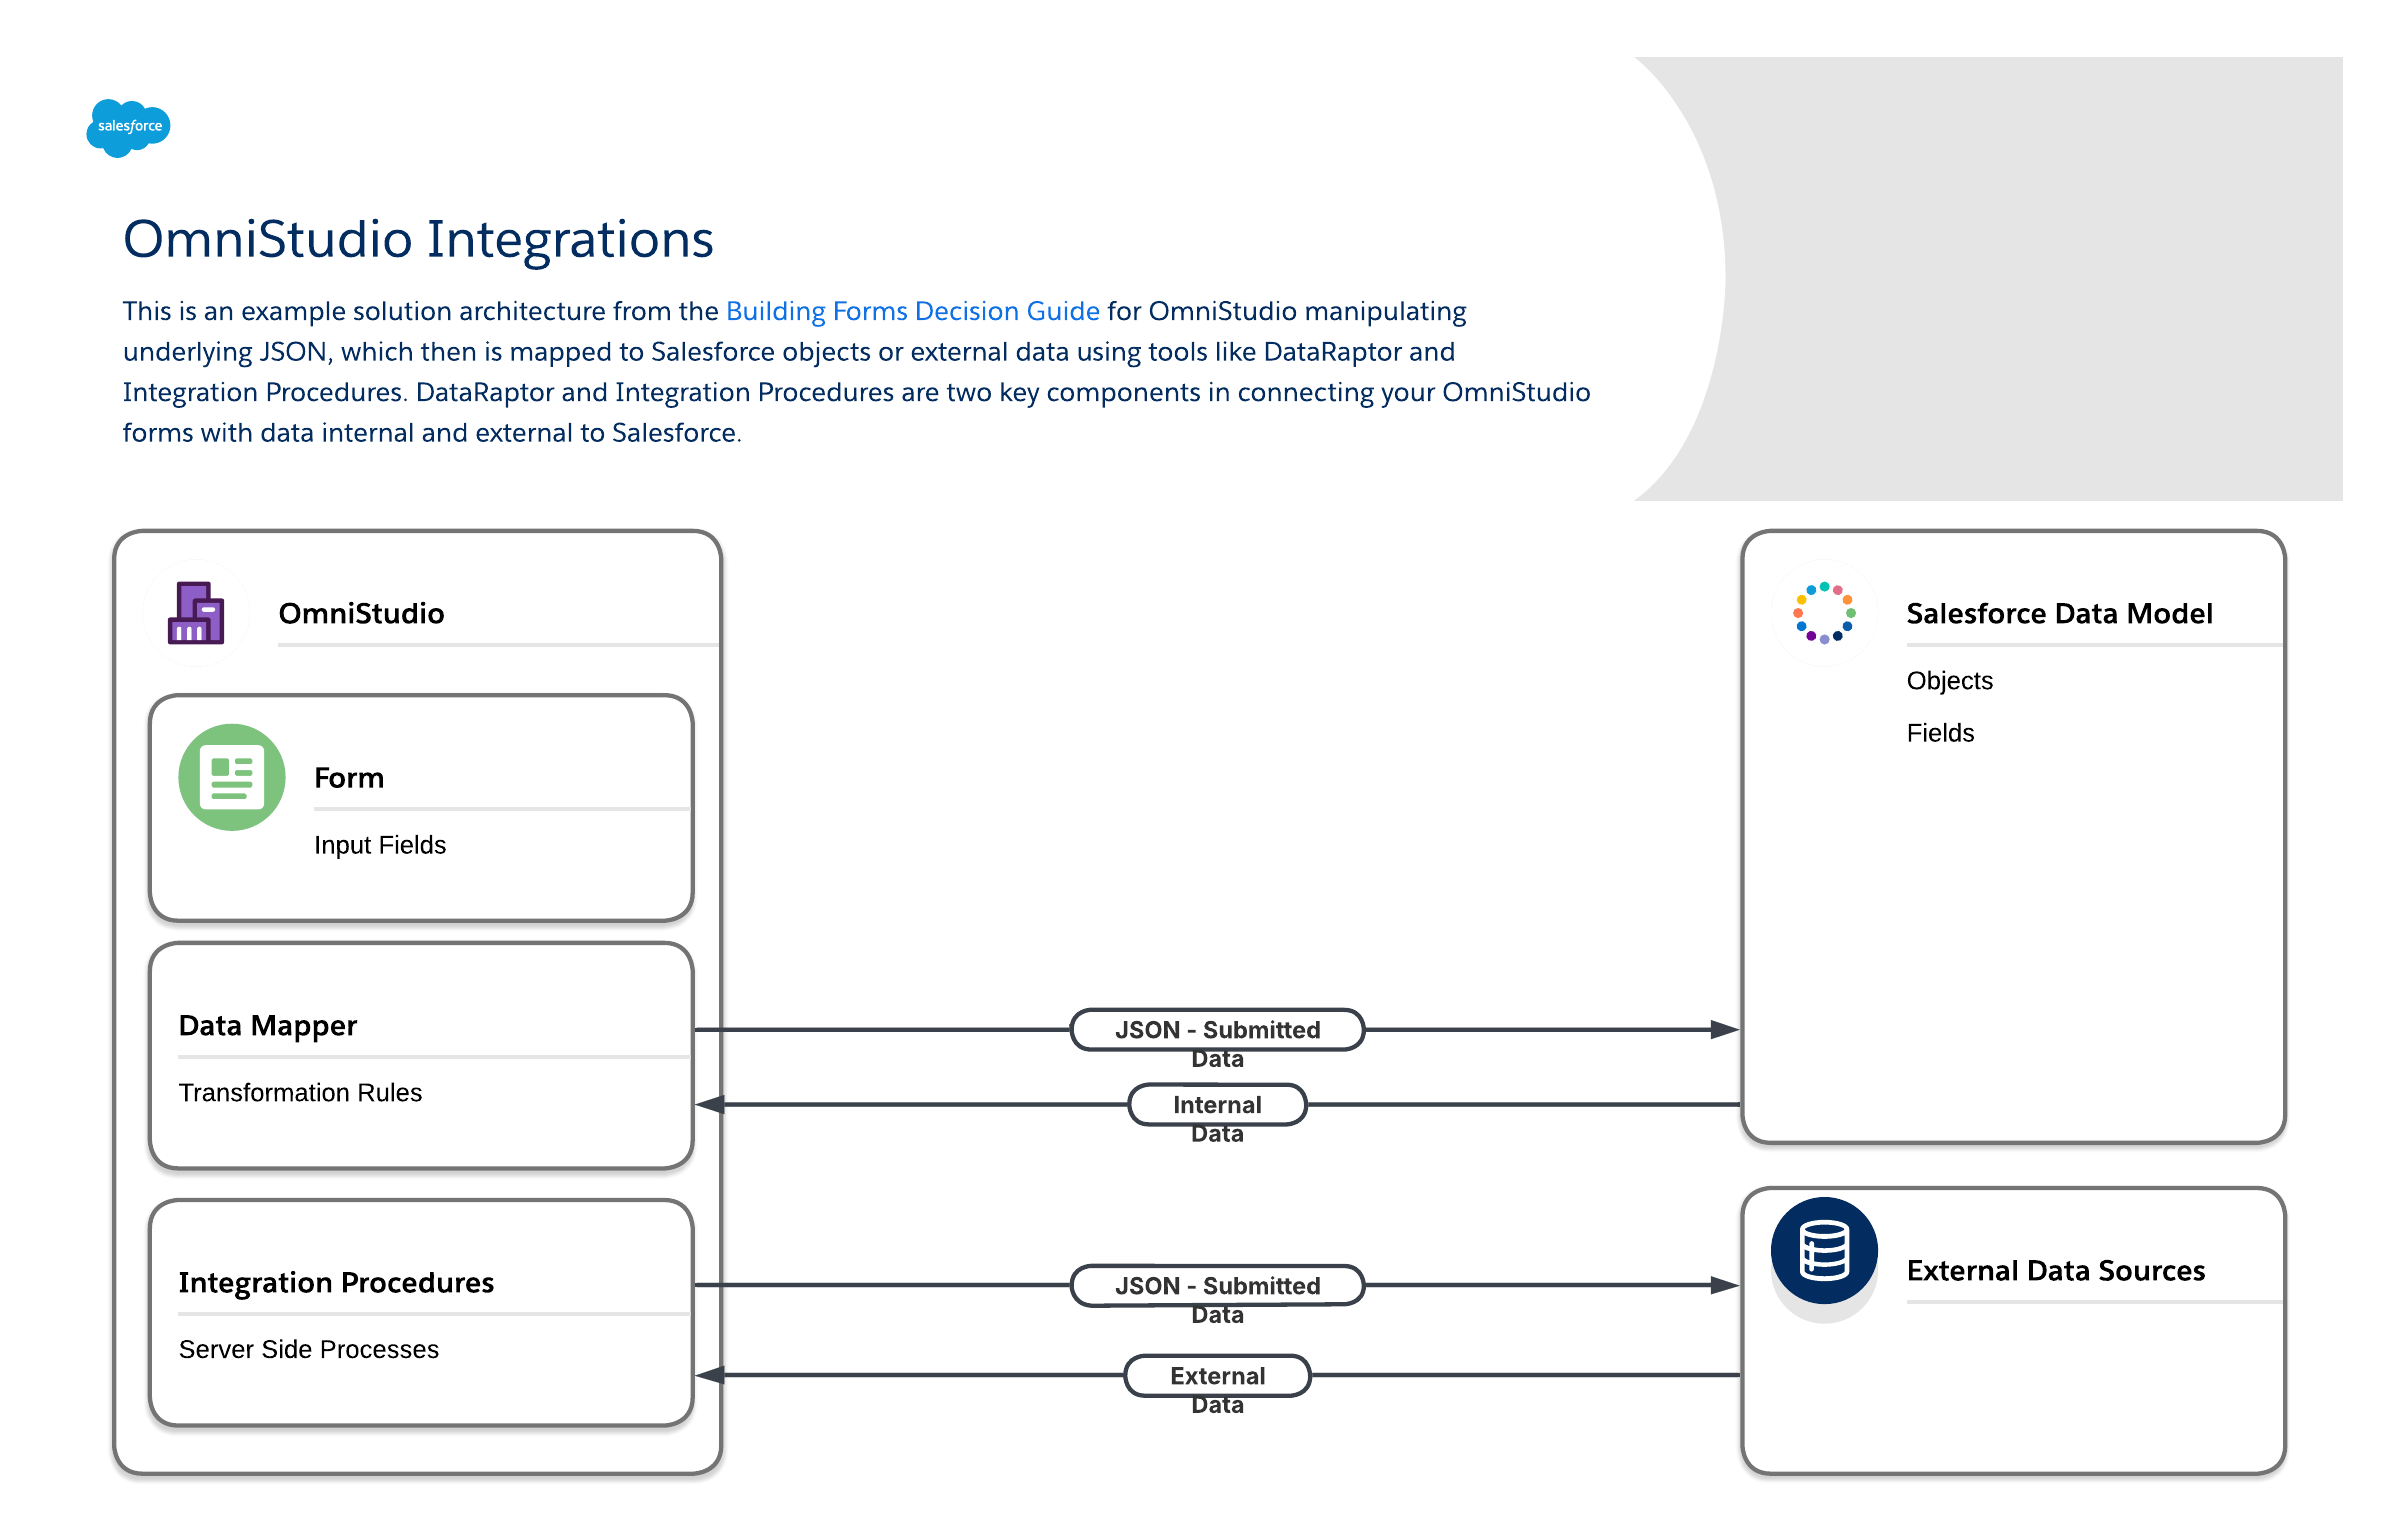
Task: Click the Input Fields label
Action: [x=380, y=845]
